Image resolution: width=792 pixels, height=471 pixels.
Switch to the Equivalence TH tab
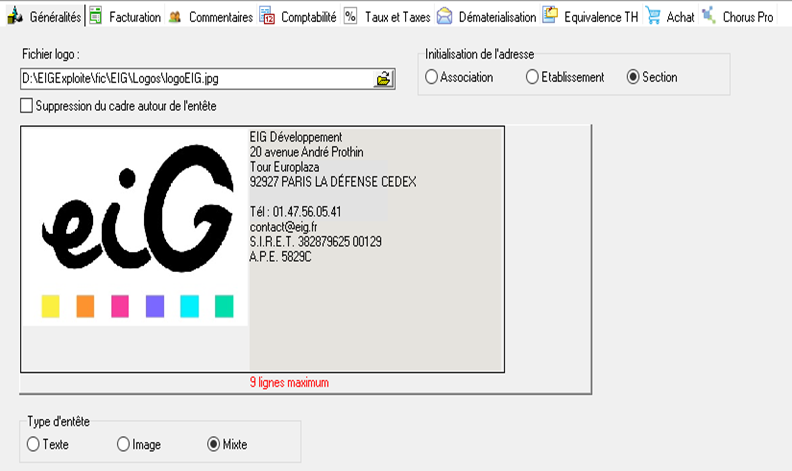click(x=591, y=17)
